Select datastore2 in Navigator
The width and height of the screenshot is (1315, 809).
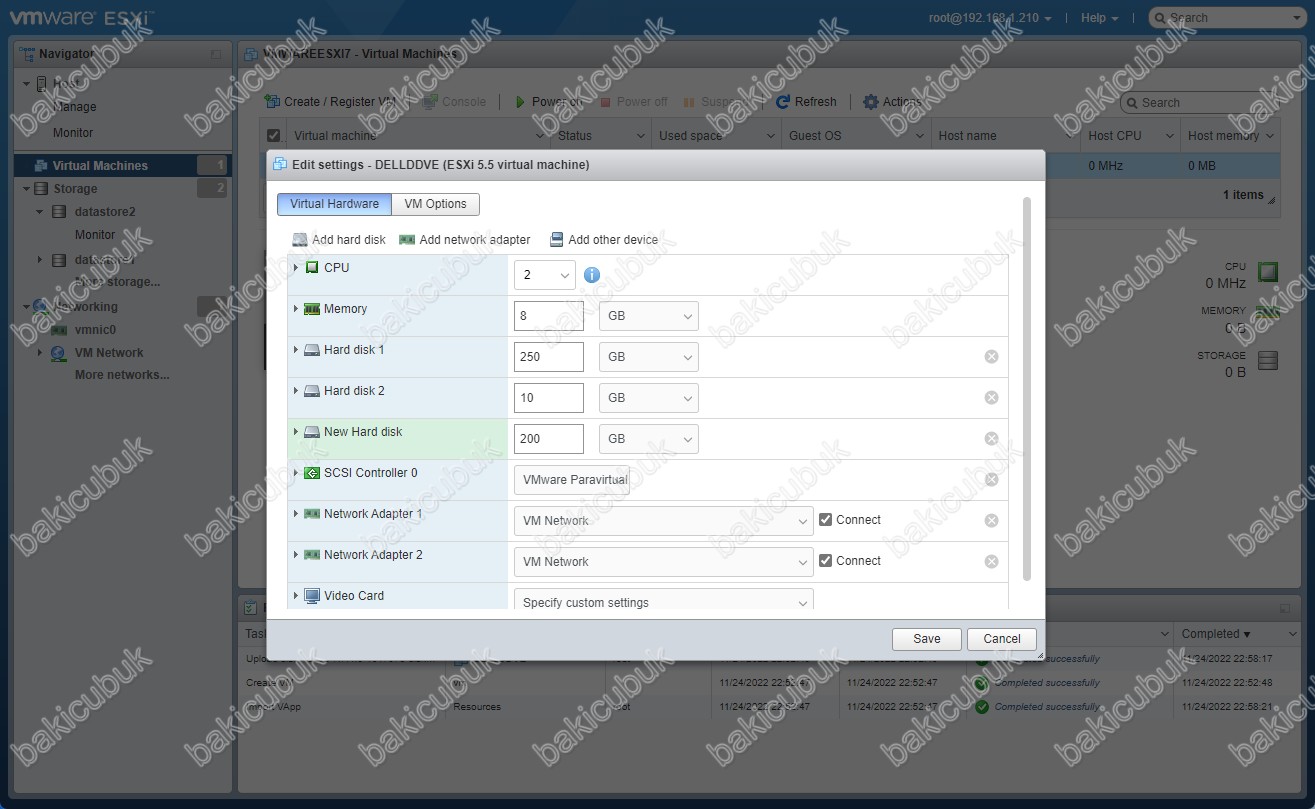click(x=105, y=212)
